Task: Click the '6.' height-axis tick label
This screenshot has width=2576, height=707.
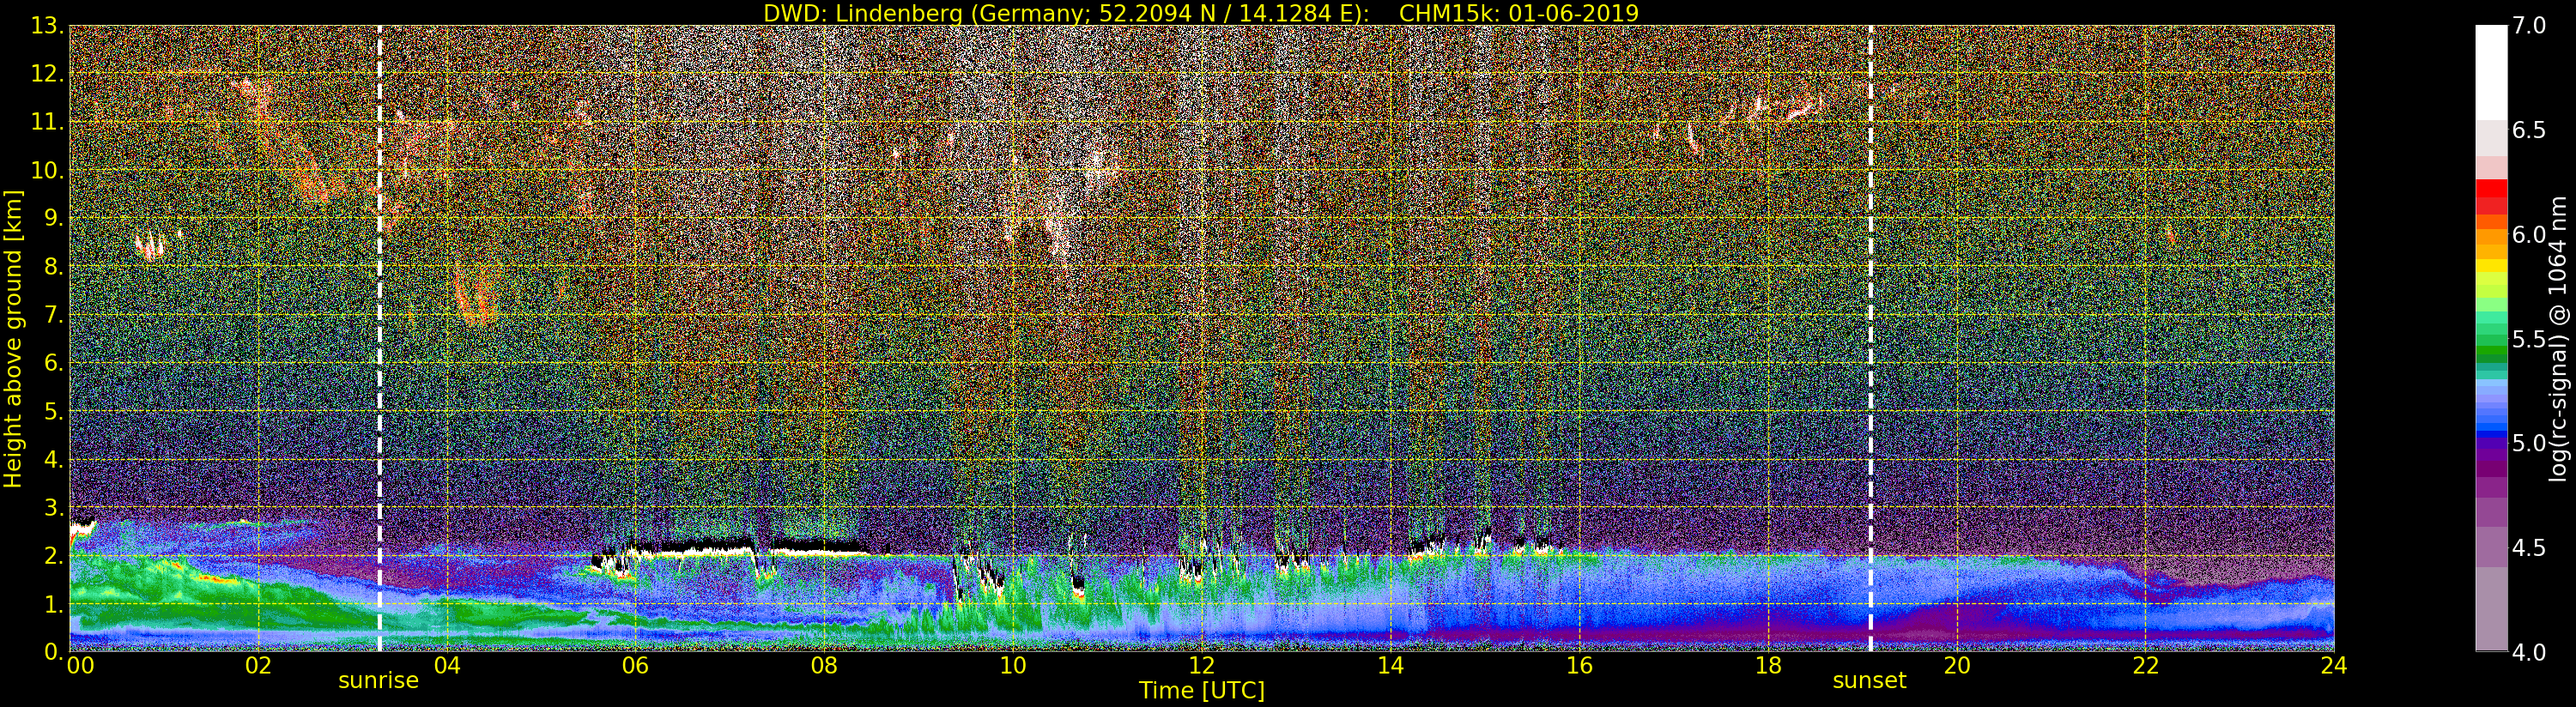Action: [x=53, y=363]
